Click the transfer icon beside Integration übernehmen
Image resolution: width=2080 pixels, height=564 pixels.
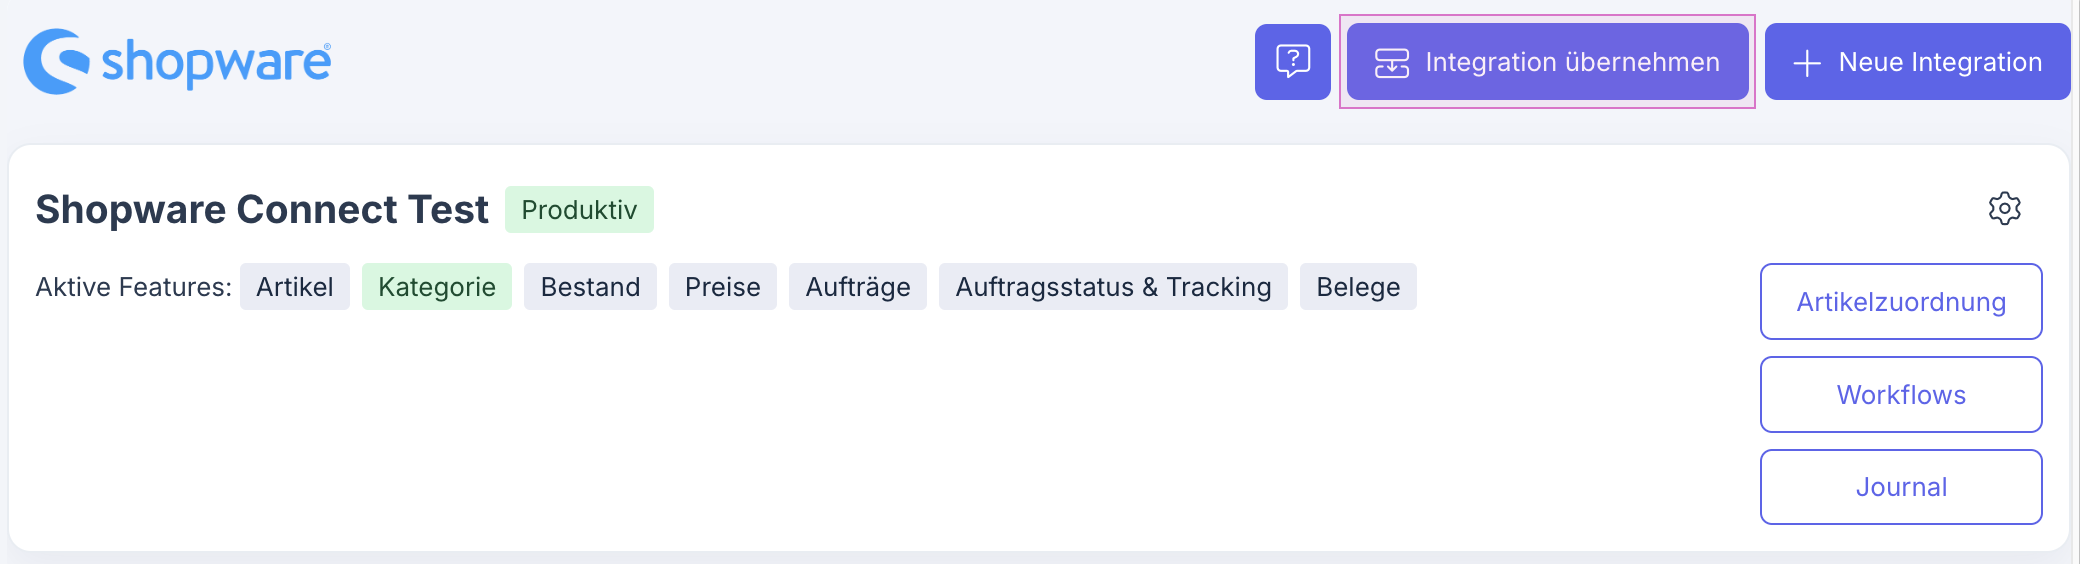coord(1391,63)
